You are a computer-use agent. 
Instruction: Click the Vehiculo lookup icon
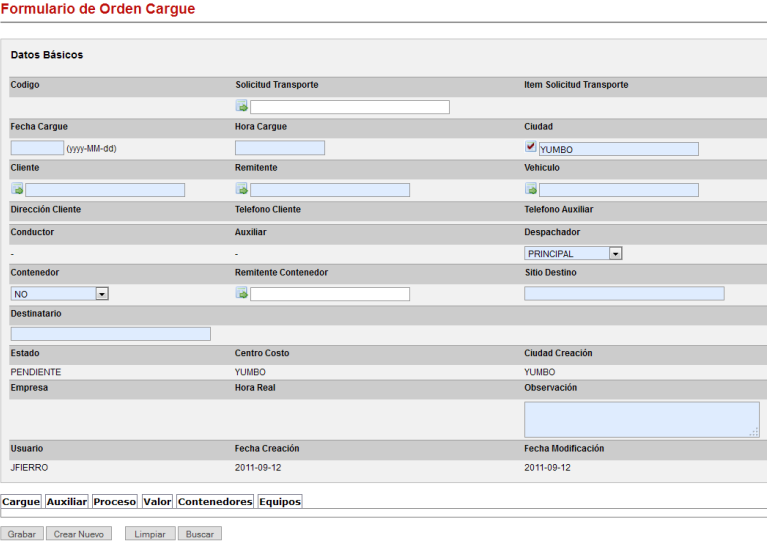click(531, 189)
